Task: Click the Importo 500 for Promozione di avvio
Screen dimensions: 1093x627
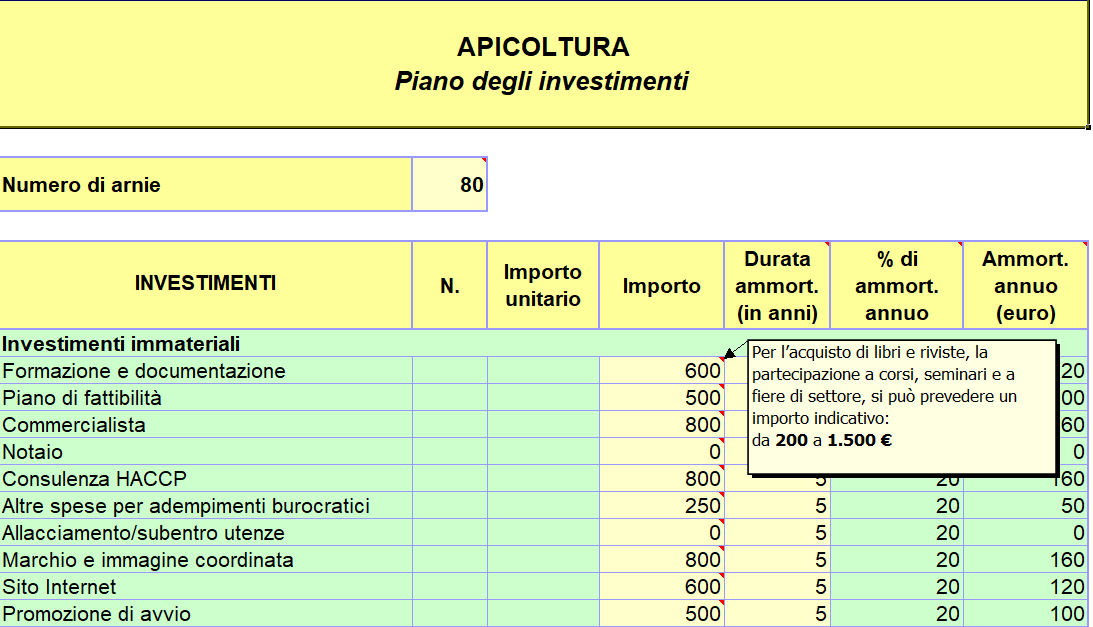Action: [x=662, y=614]
